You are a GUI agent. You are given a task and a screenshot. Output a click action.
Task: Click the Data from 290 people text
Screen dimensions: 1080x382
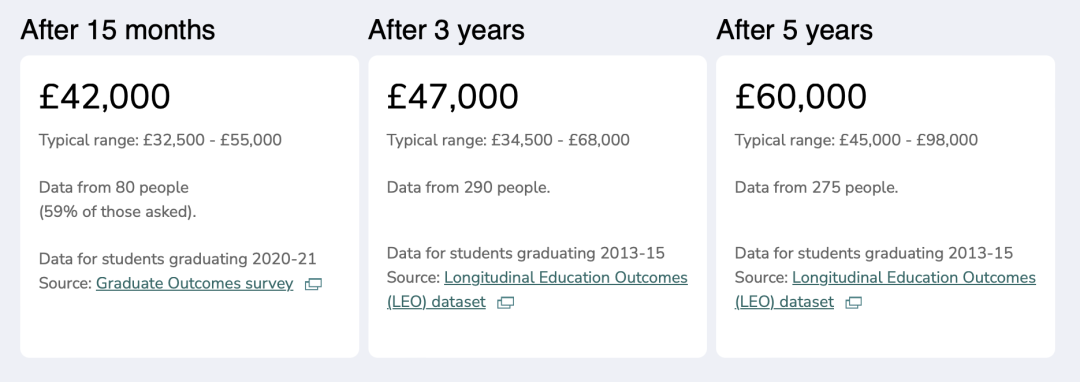point(468,188)
